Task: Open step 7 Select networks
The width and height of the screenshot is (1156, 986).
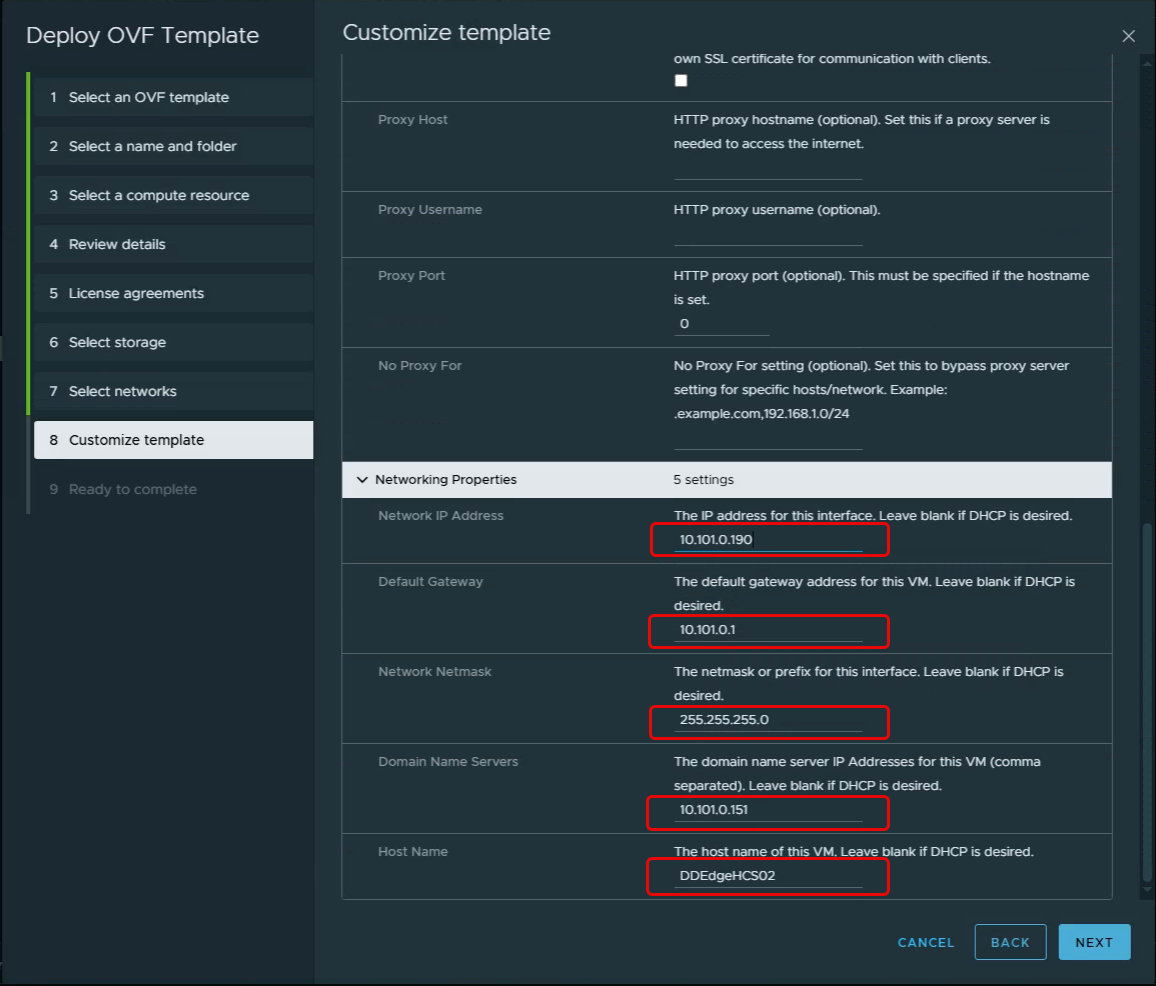Action: pos(122,391)
